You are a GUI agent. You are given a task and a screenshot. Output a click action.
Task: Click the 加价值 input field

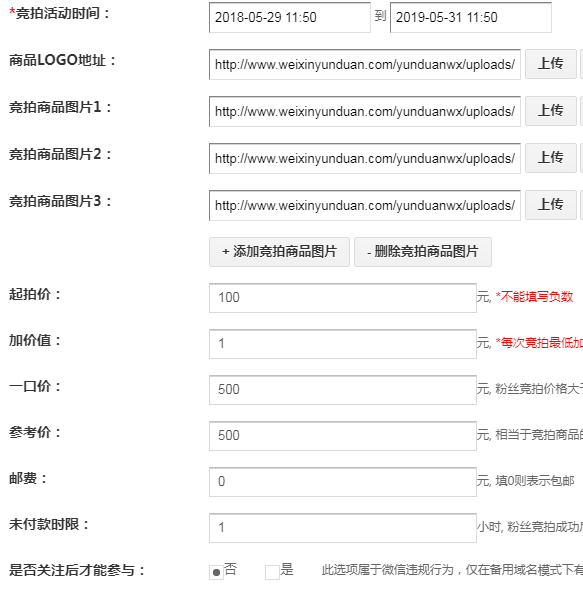pos(343,344)
